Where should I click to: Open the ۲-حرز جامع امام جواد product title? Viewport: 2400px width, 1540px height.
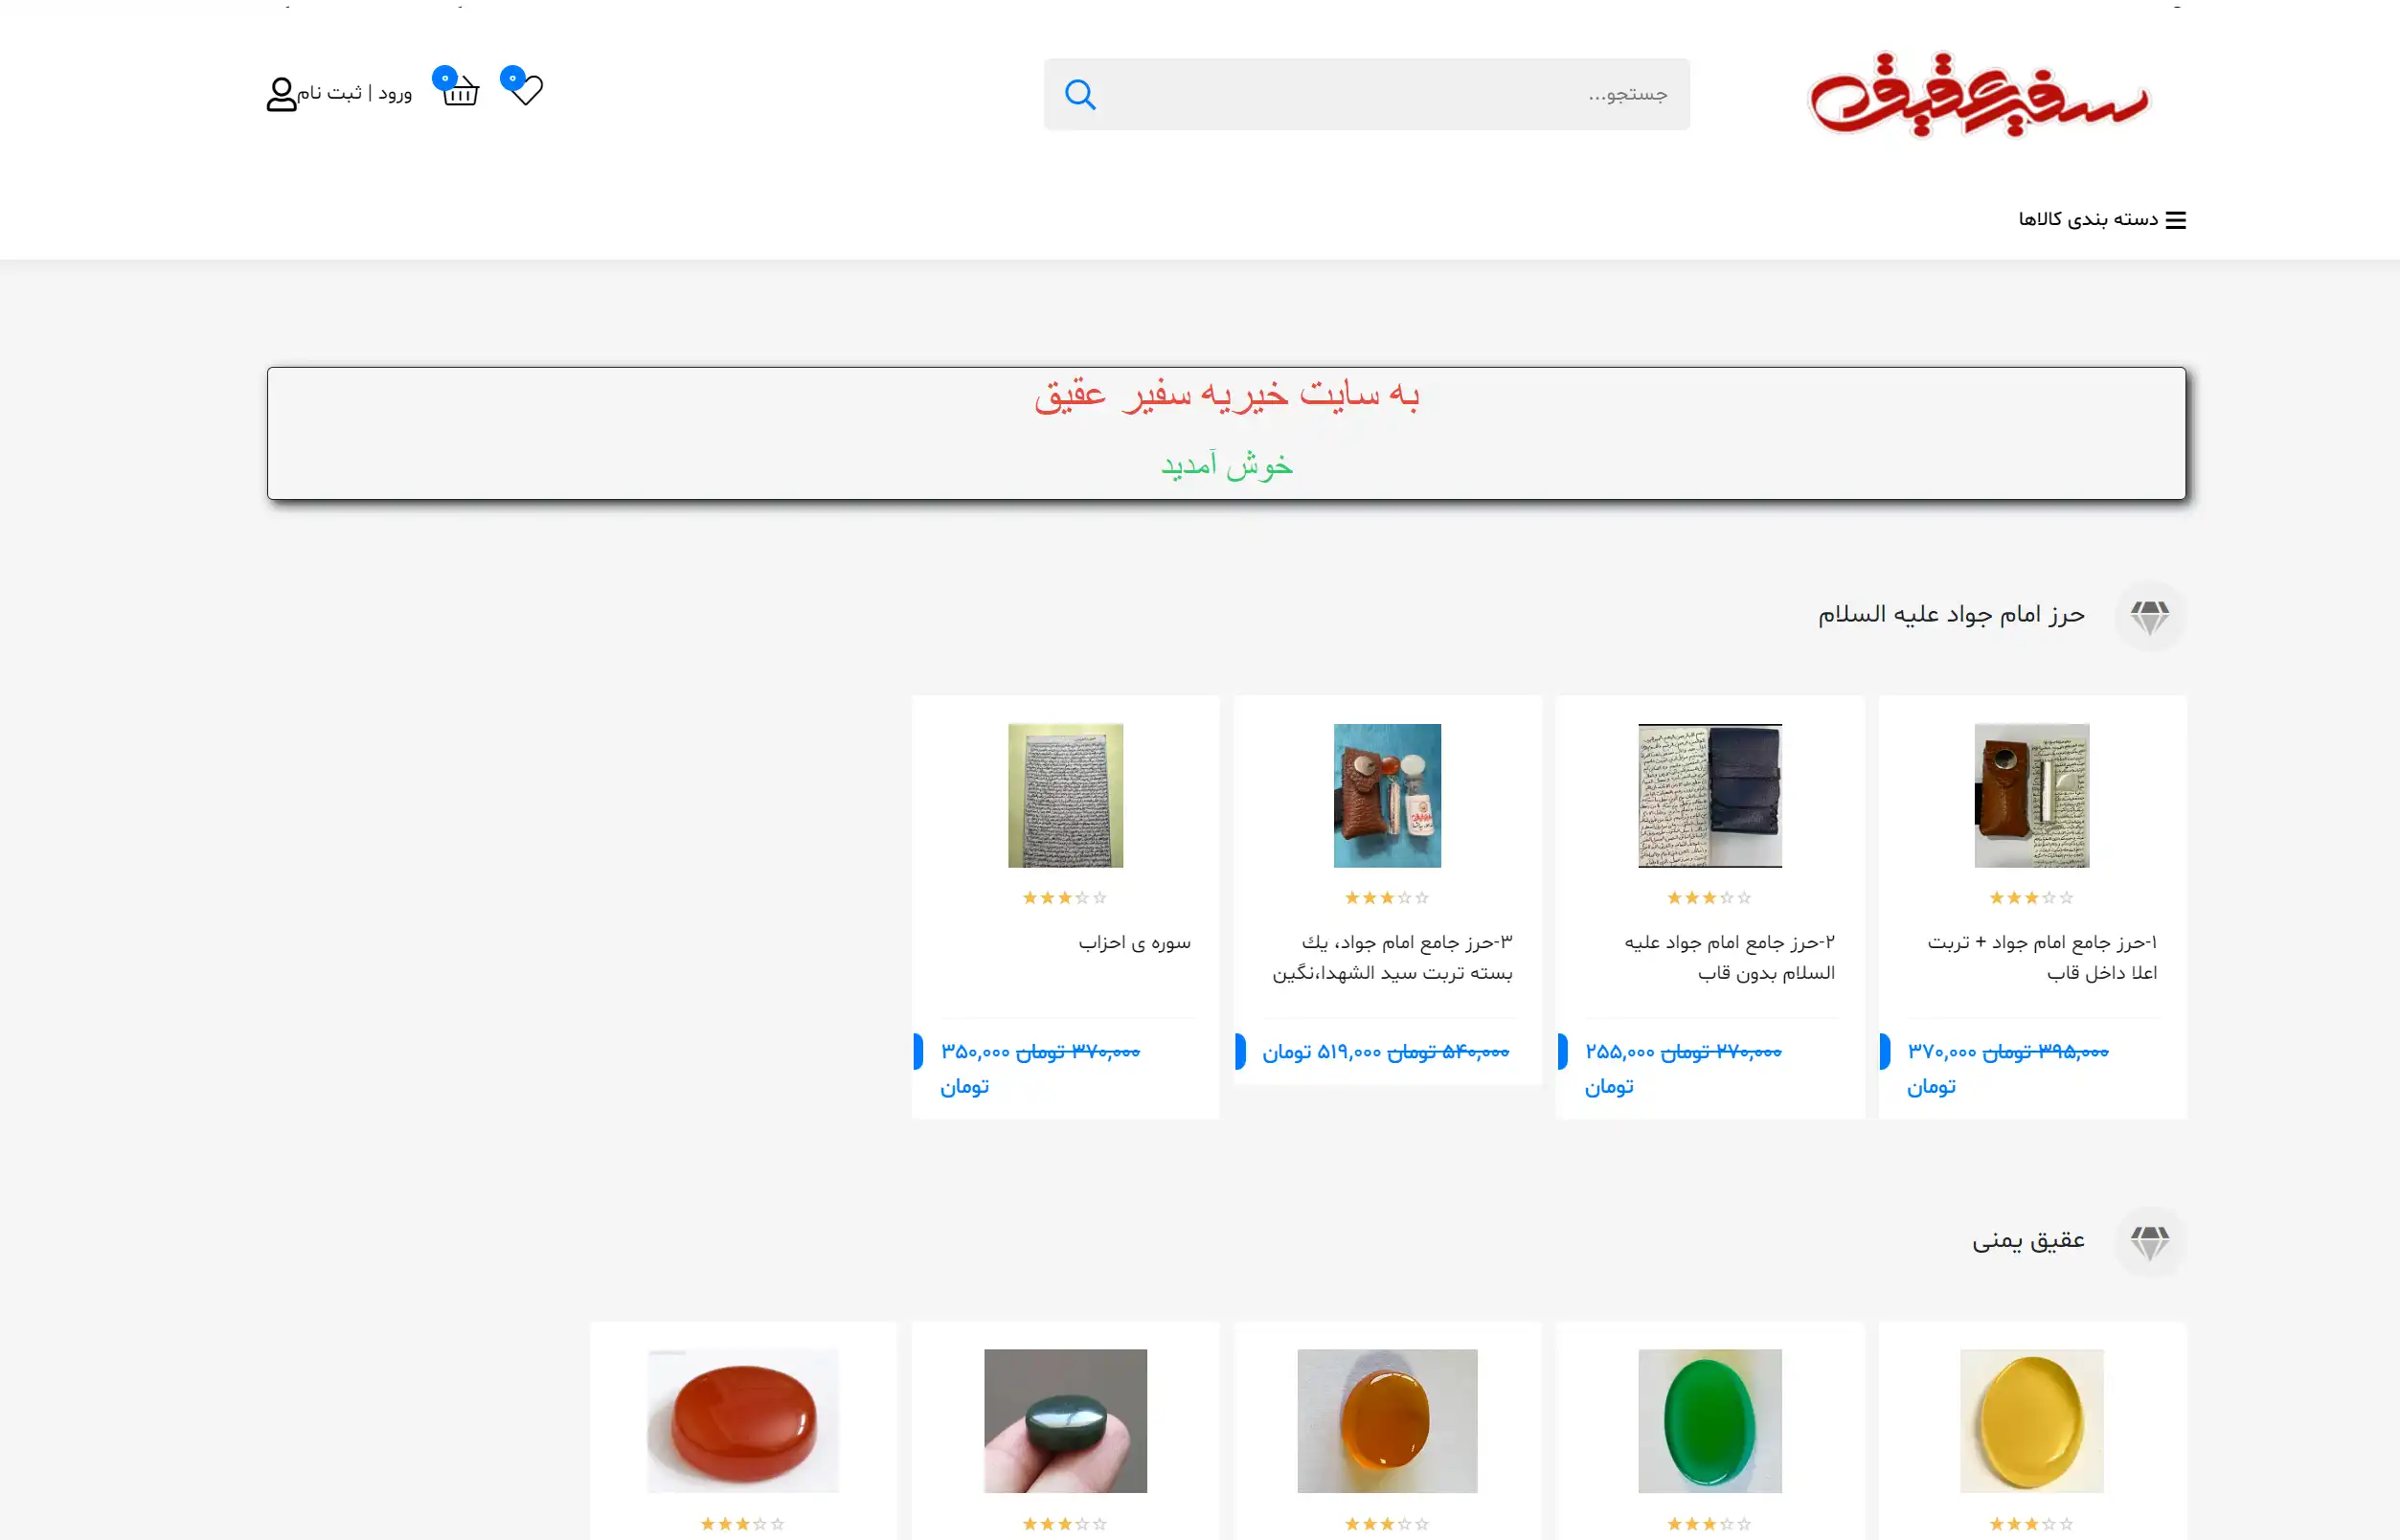tap(1730, 957)
